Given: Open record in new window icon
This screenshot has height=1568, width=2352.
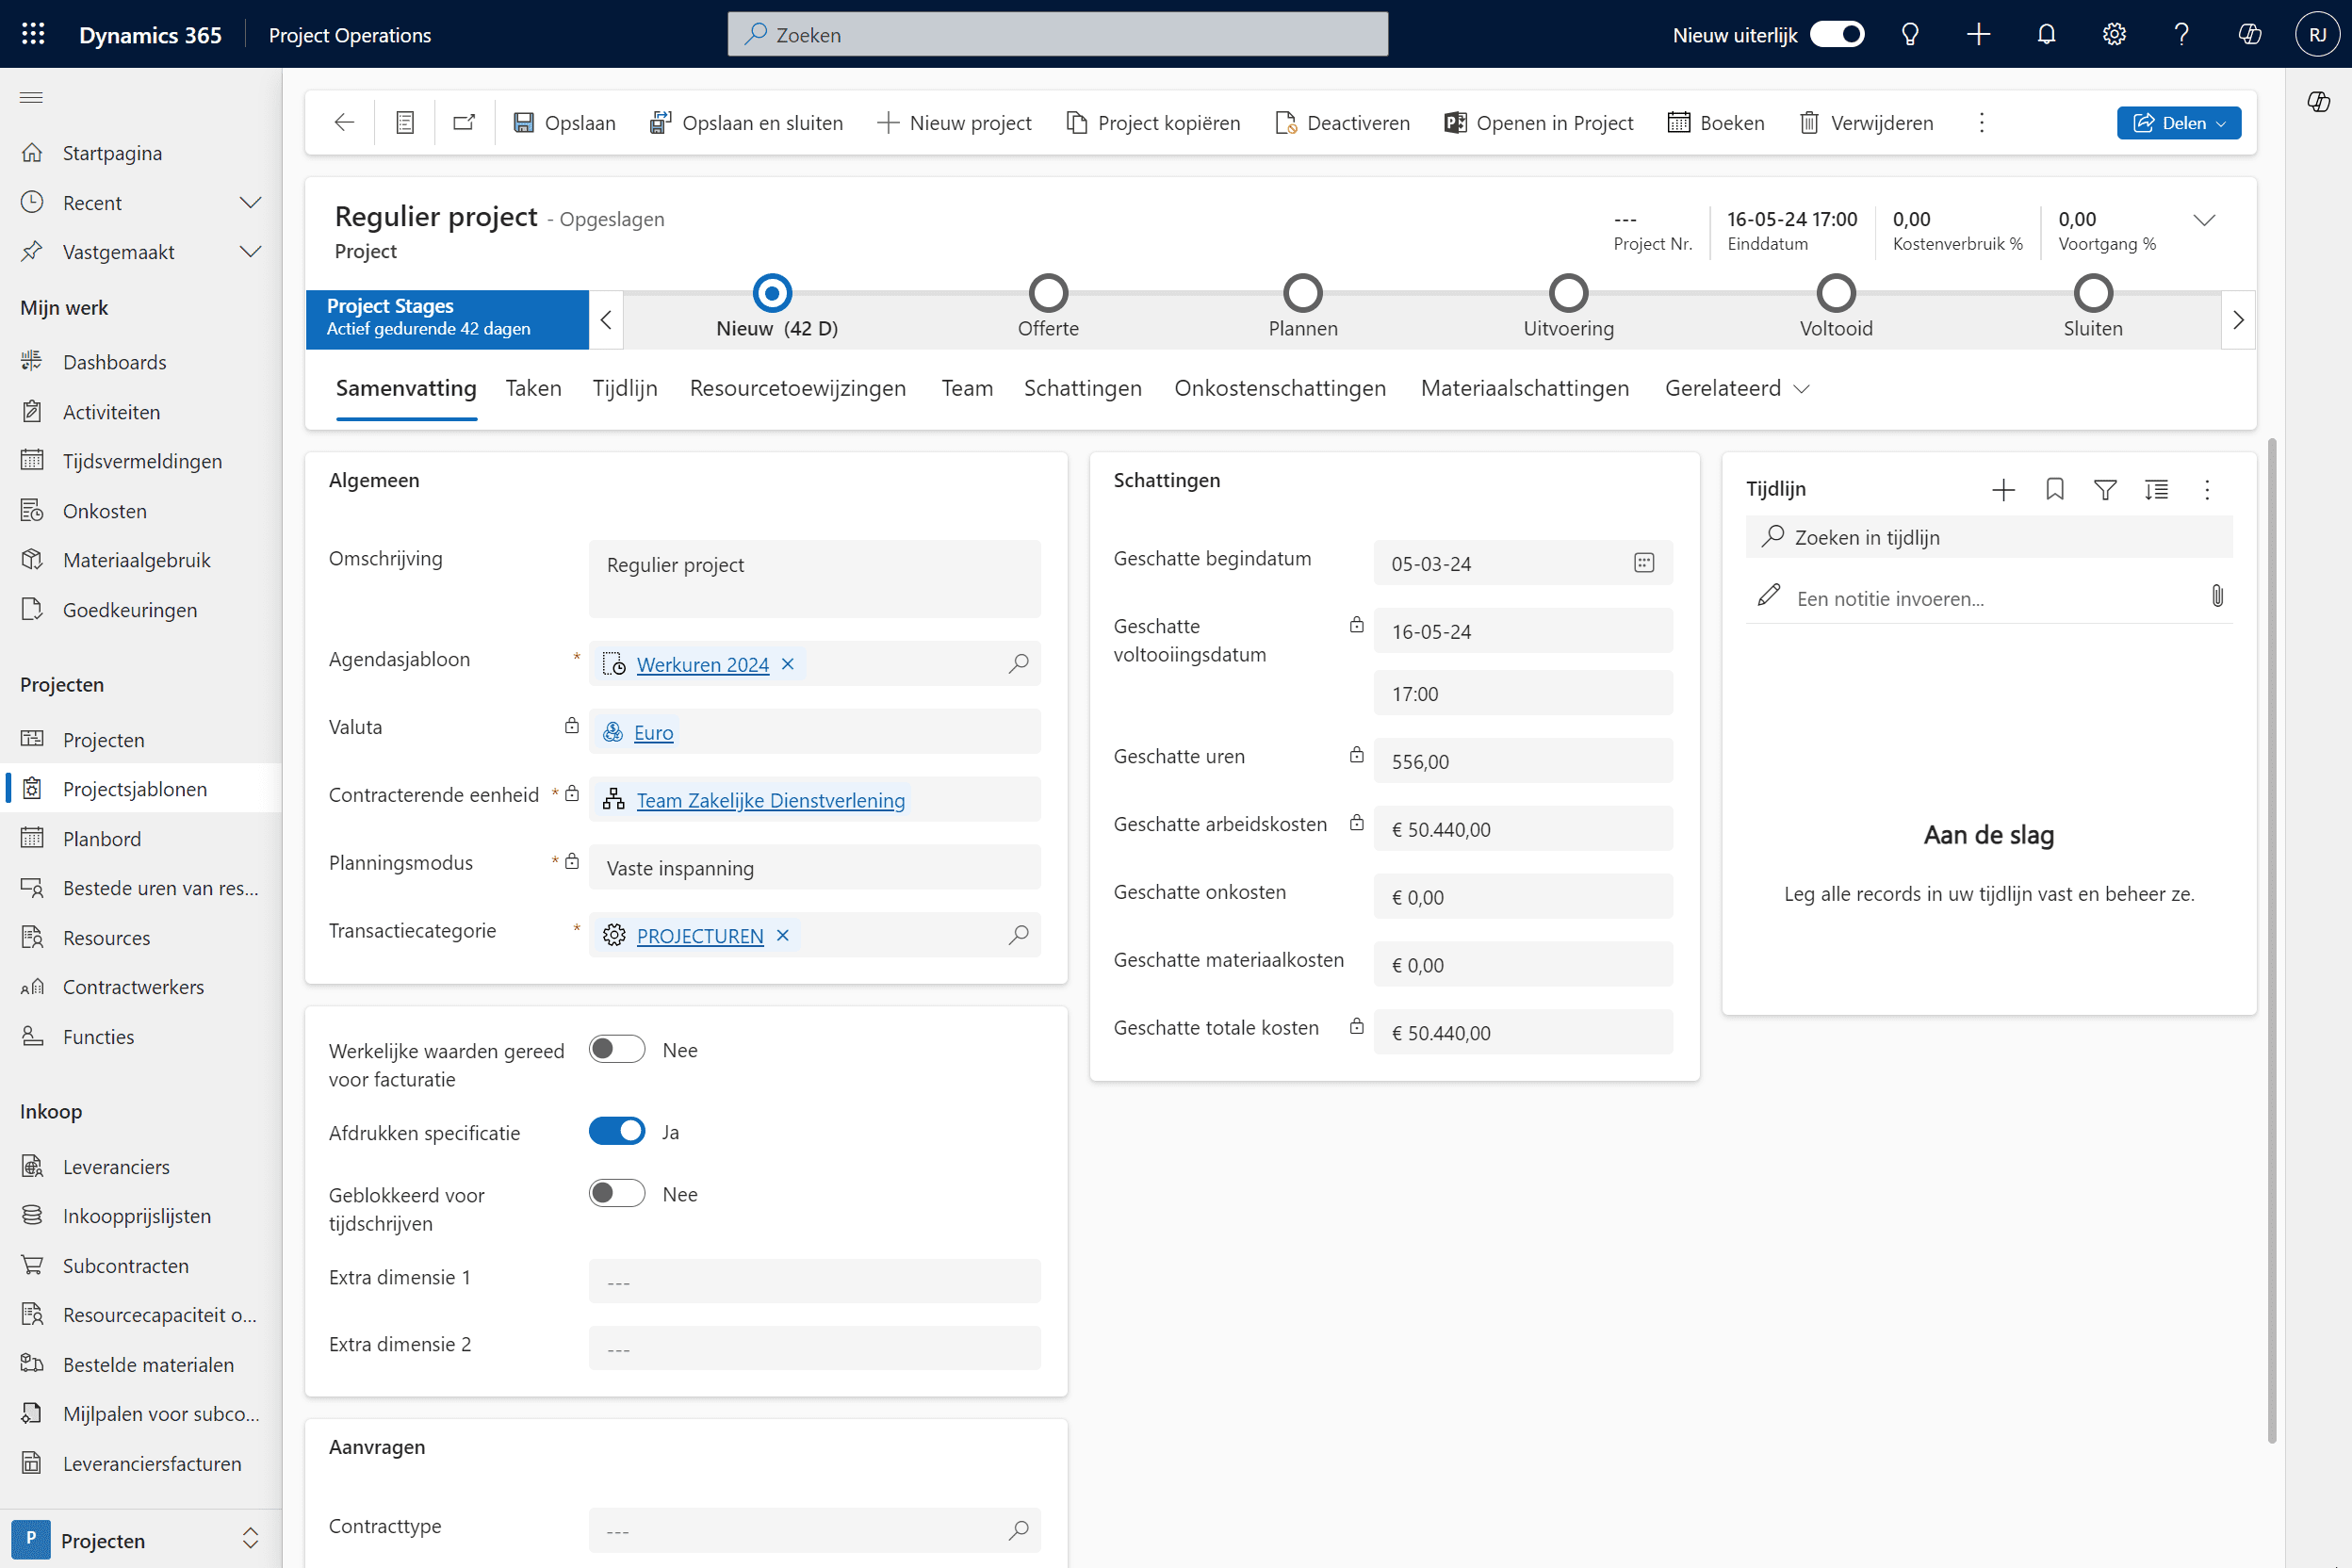Looking at the screenshot, I should [464, 122].
